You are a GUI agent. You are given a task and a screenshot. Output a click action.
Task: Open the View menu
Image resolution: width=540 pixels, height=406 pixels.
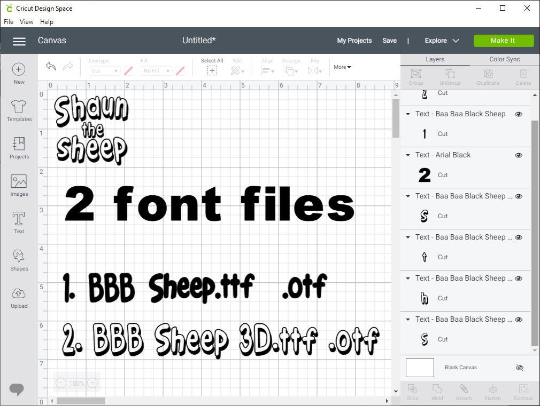26,22
